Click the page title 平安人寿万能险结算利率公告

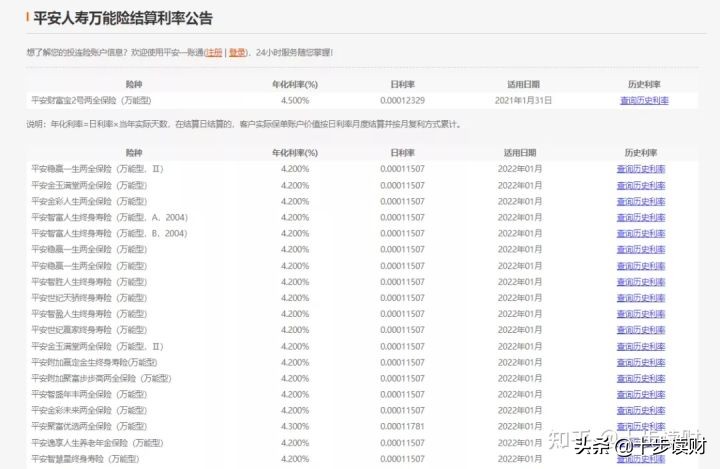[123, 18]
